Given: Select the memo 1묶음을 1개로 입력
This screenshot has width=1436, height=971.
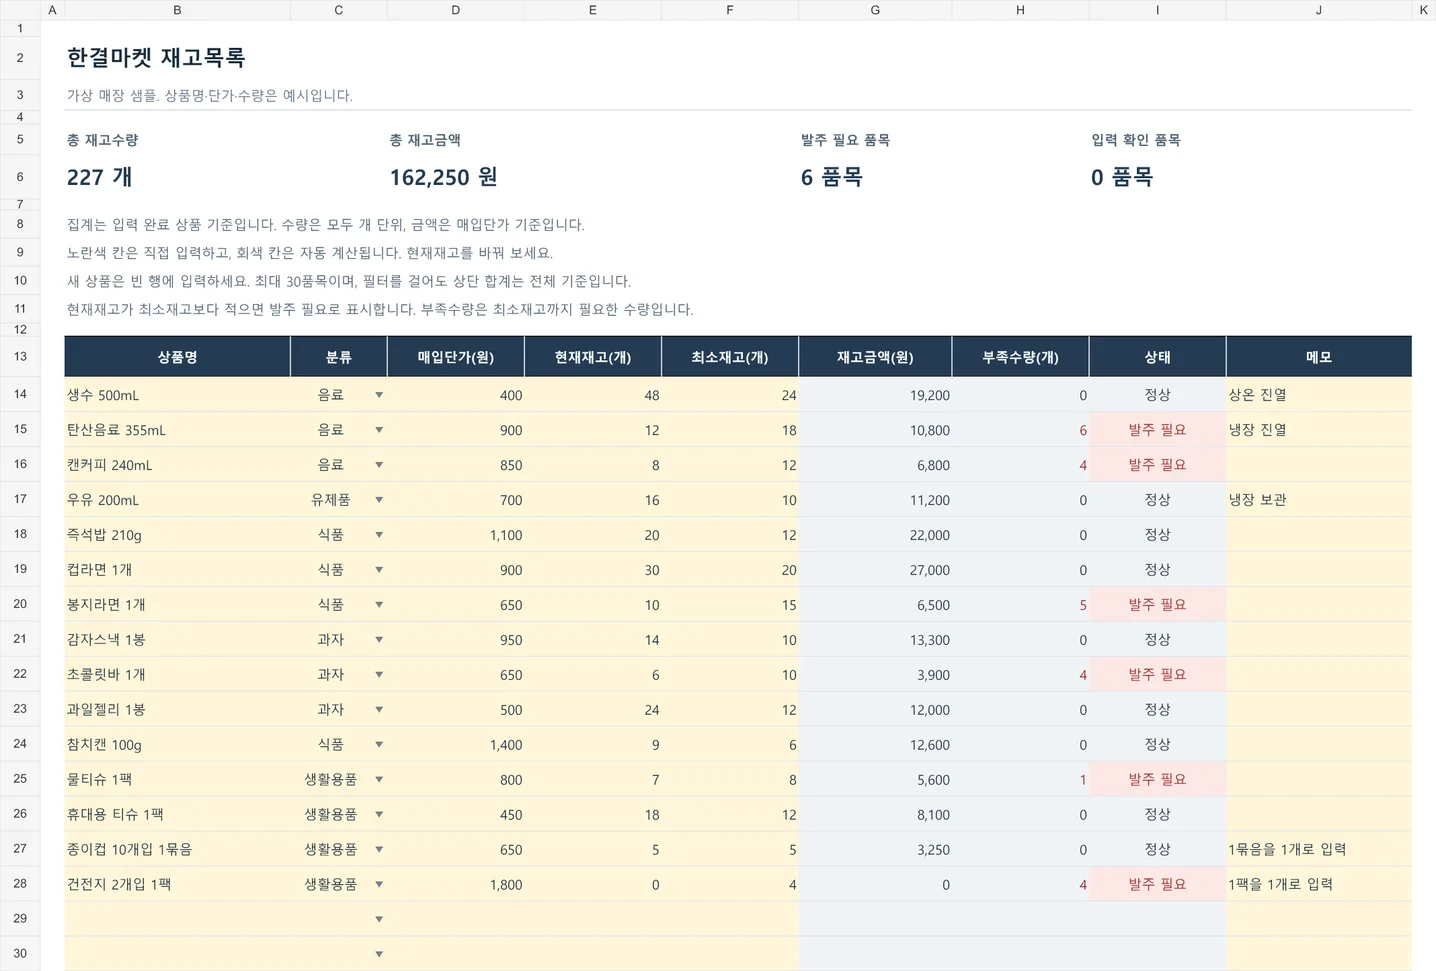Looking at the screenshot, I should (1319, 849).
